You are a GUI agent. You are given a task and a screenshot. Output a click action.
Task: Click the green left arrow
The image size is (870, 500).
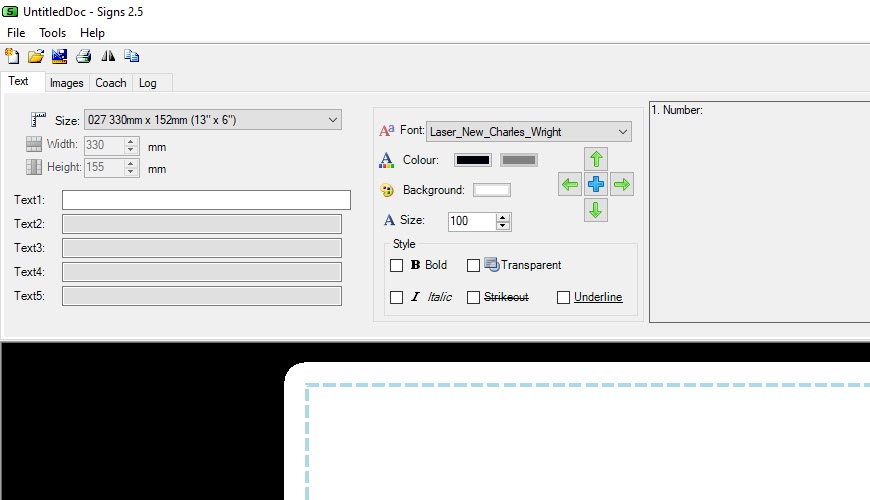(x=570, y=184)
